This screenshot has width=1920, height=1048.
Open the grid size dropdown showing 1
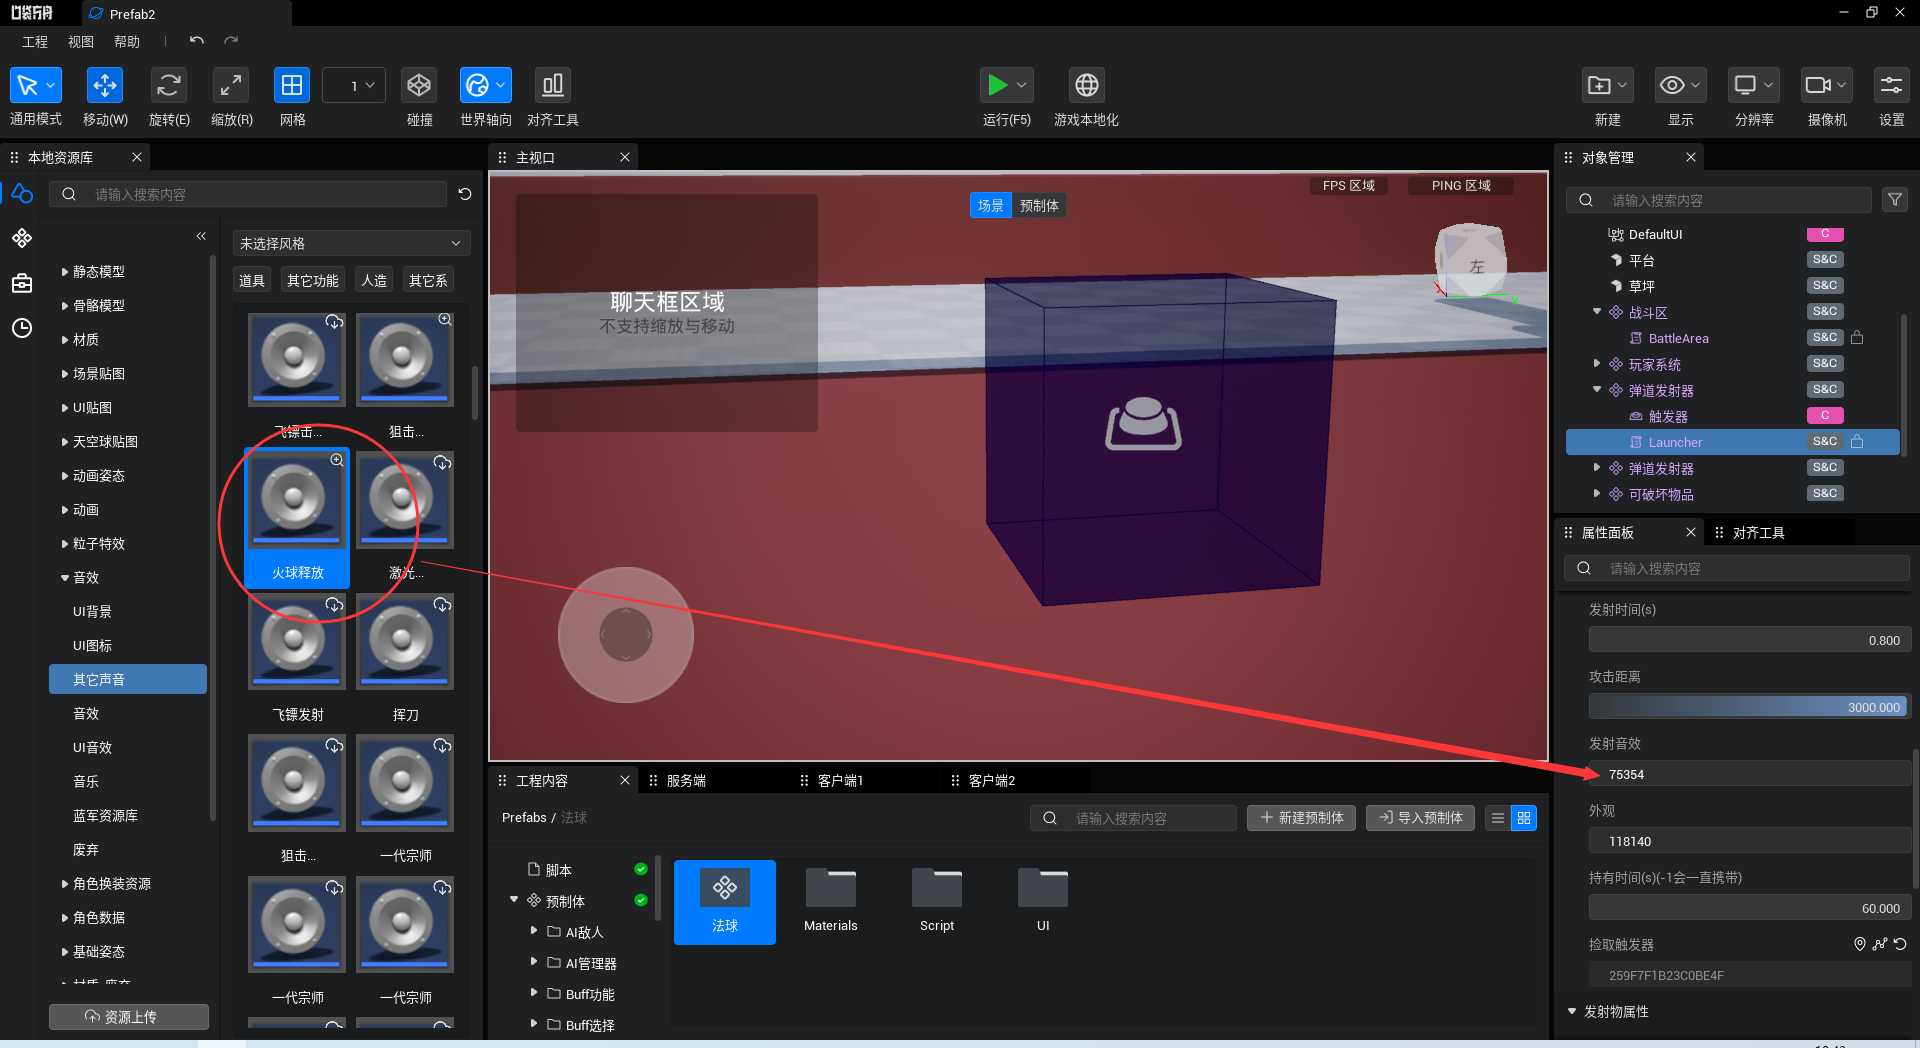click(x=354, y=86)
